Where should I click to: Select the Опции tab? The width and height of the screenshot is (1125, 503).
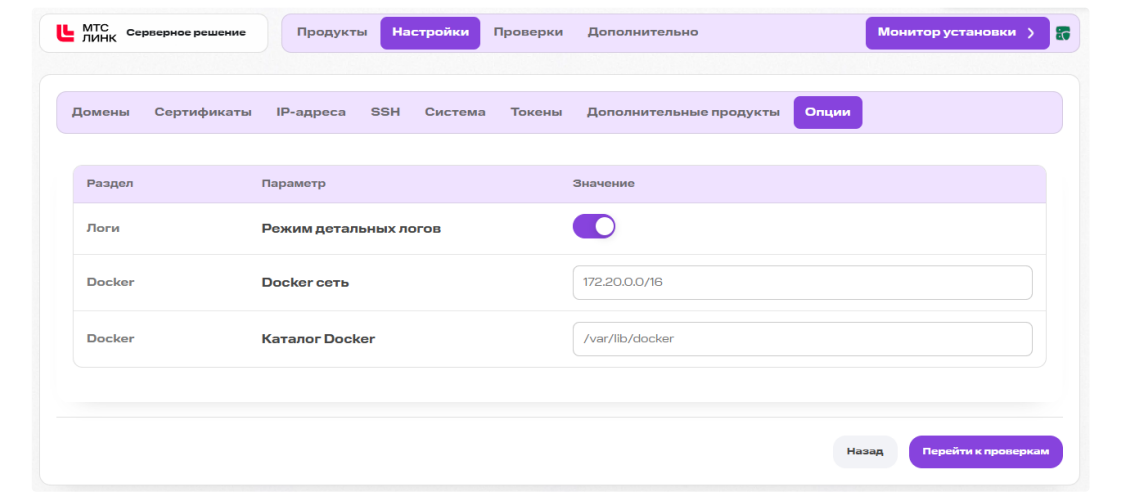pyautogui.click(x=828, y=113)
